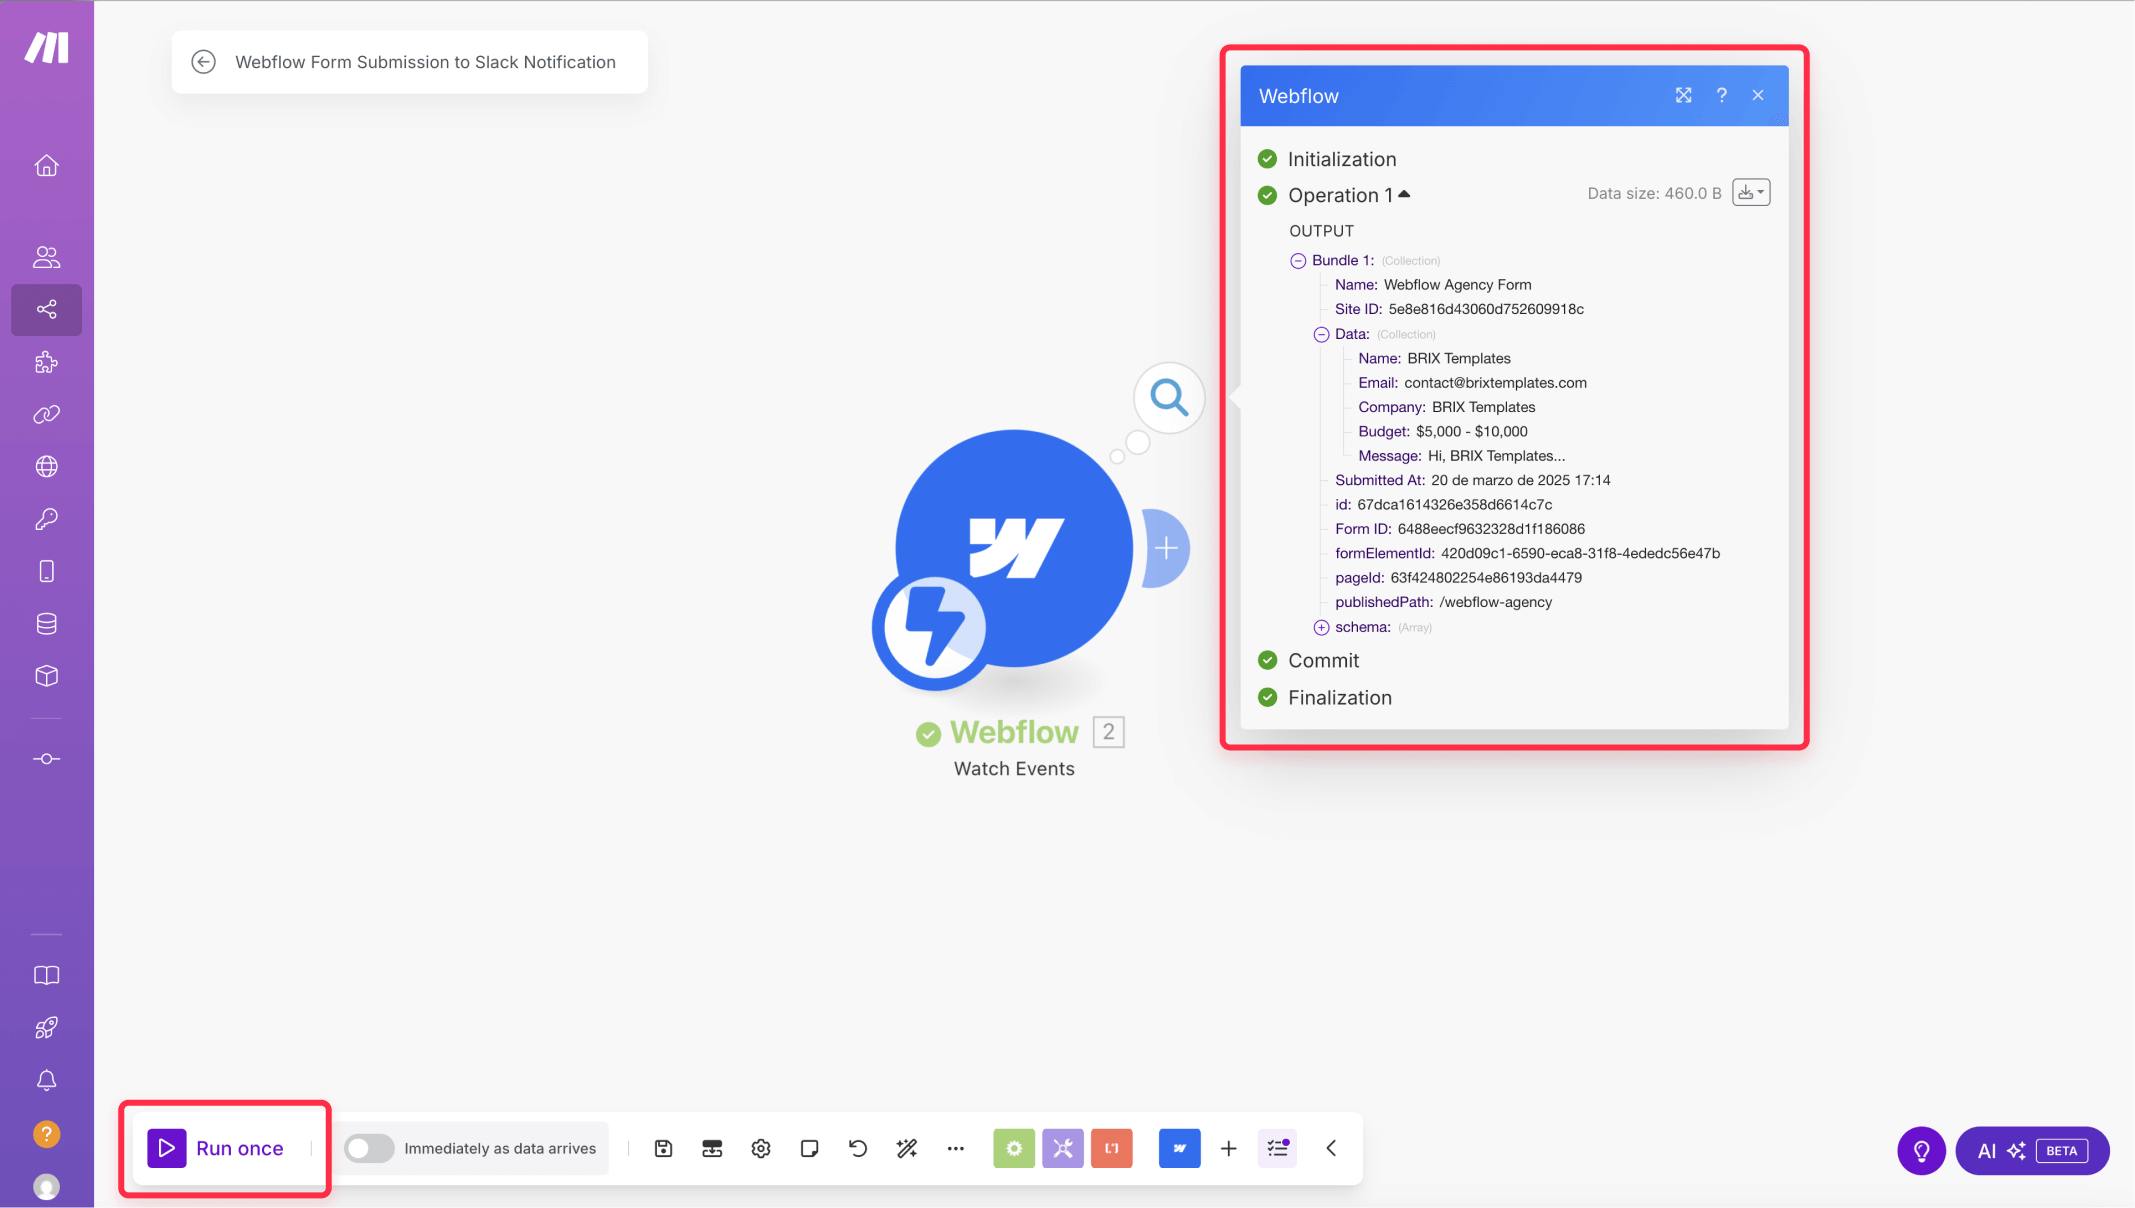Open the Scenarios share icon in sidebar
This screenshot has height=1208, width=2135.
(x=46, y=310)
